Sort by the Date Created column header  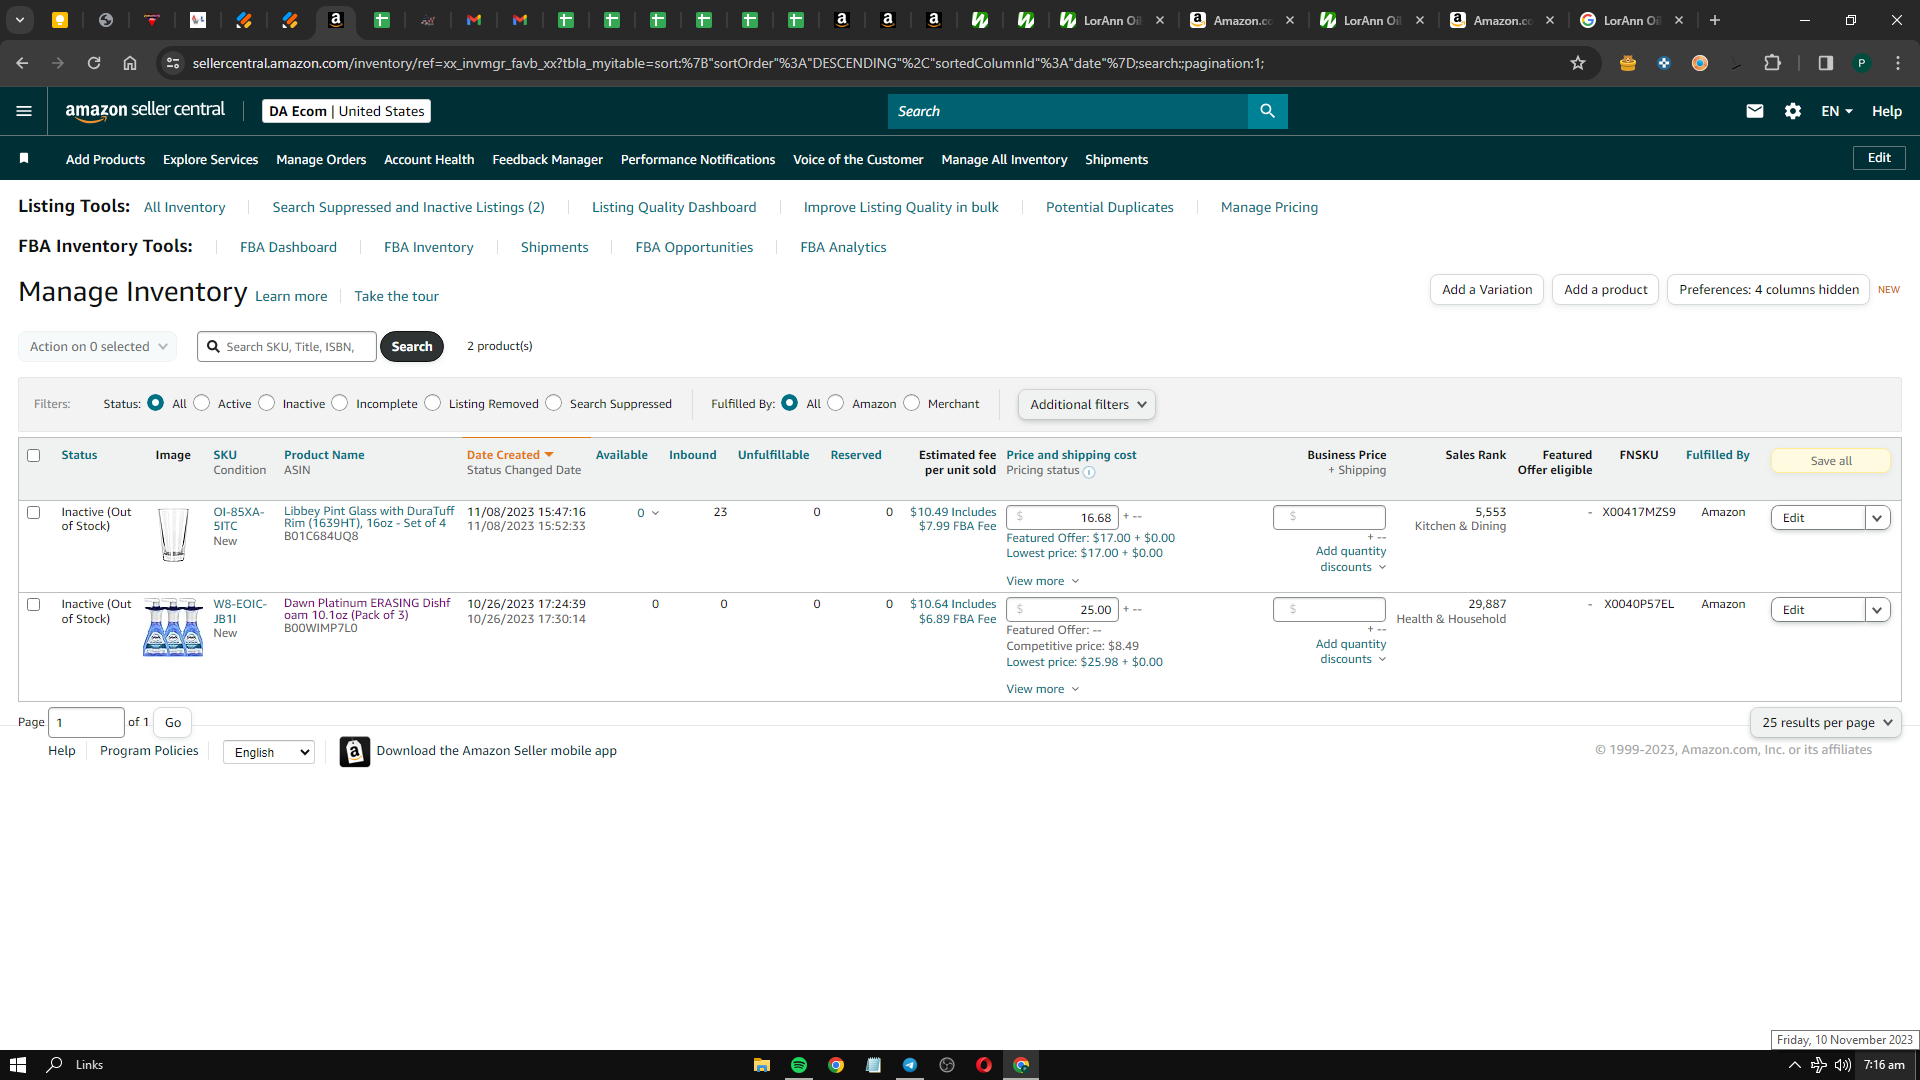click(510, 455)
